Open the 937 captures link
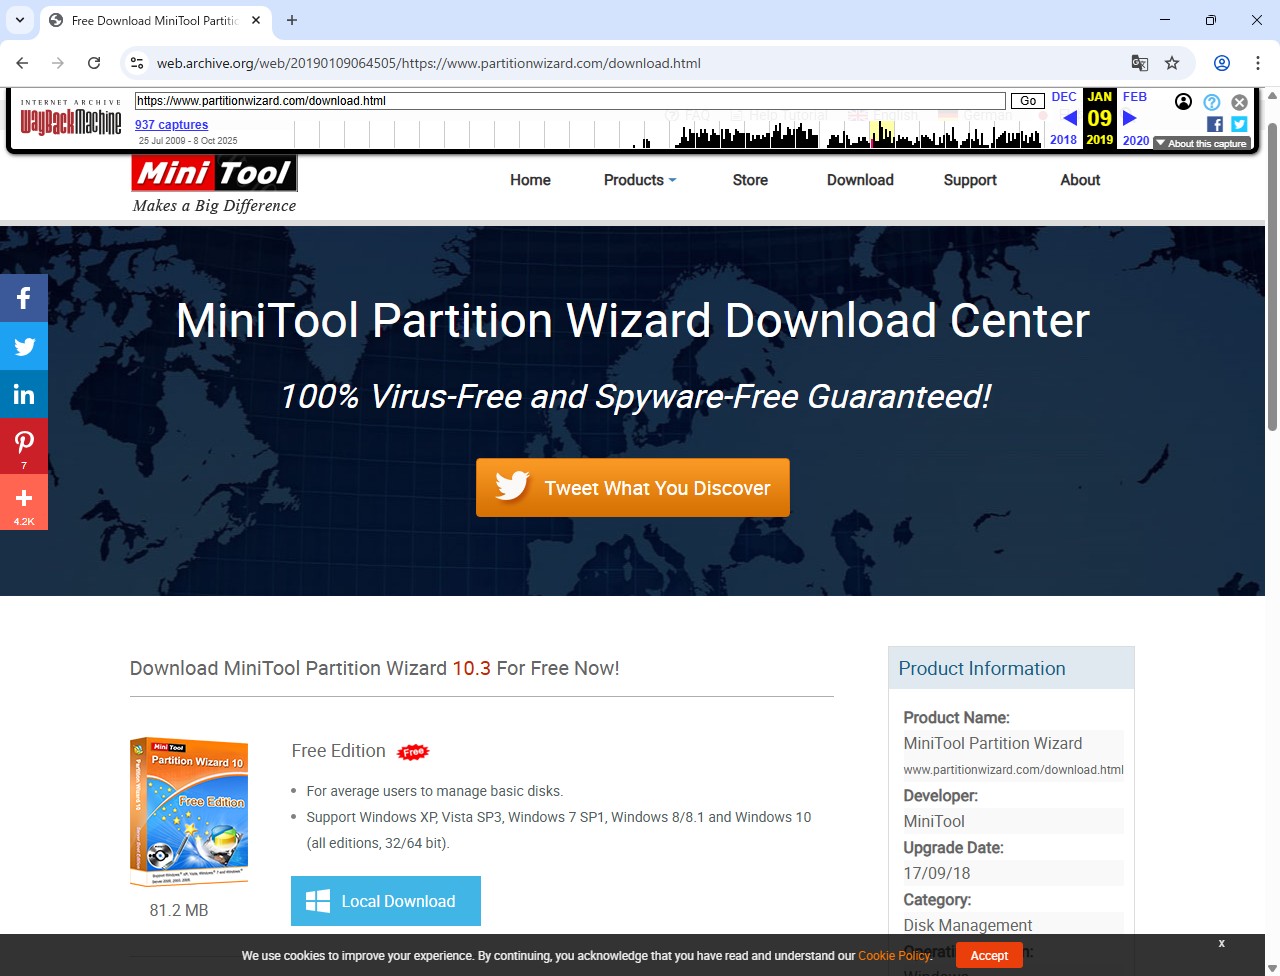Screen dimensions: 1280x976 [172, 125]
